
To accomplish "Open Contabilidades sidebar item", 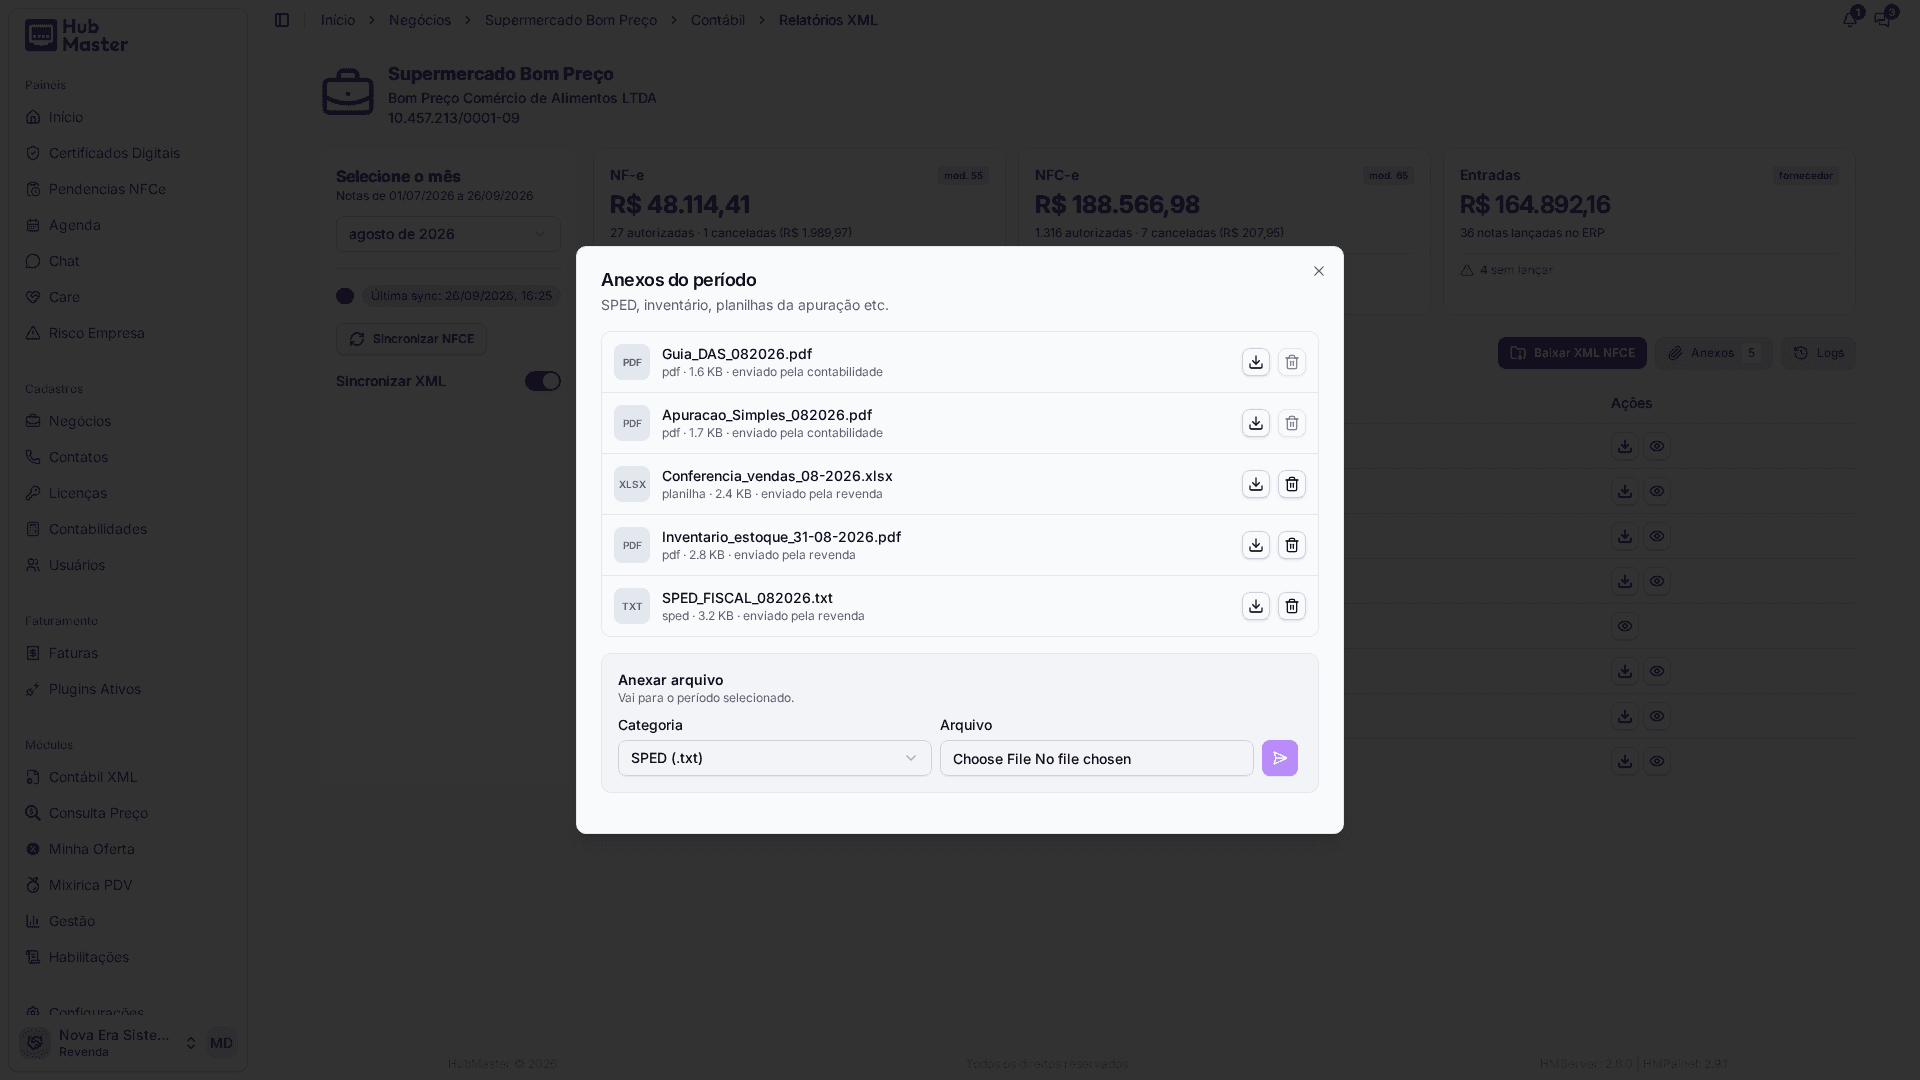I will [128, 529].
